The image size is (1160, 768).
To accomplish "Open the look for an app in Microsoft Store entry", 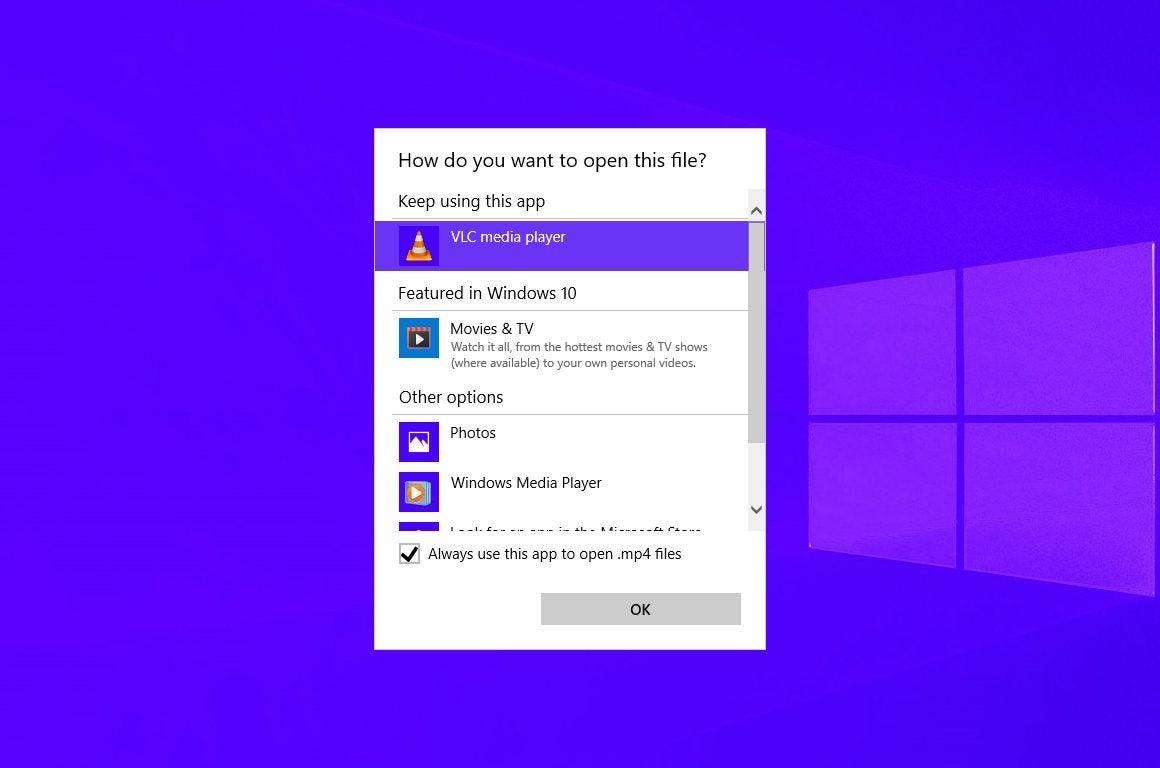I will [x=576, y=528].
